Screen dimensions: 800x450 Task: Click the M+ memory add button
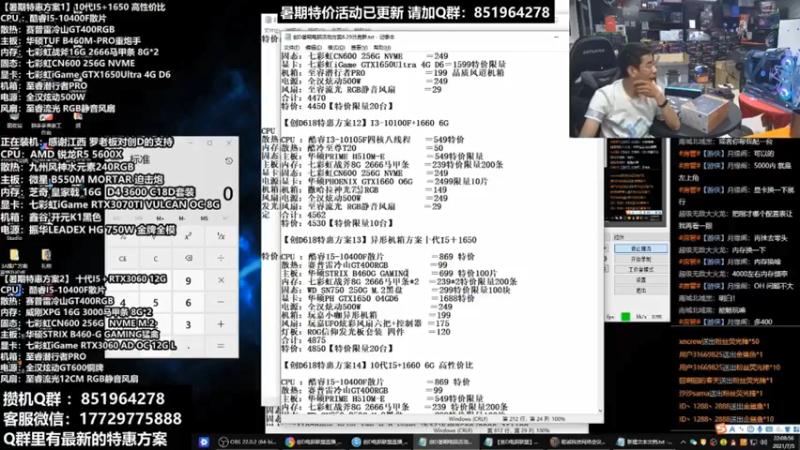tap(160, 218)
